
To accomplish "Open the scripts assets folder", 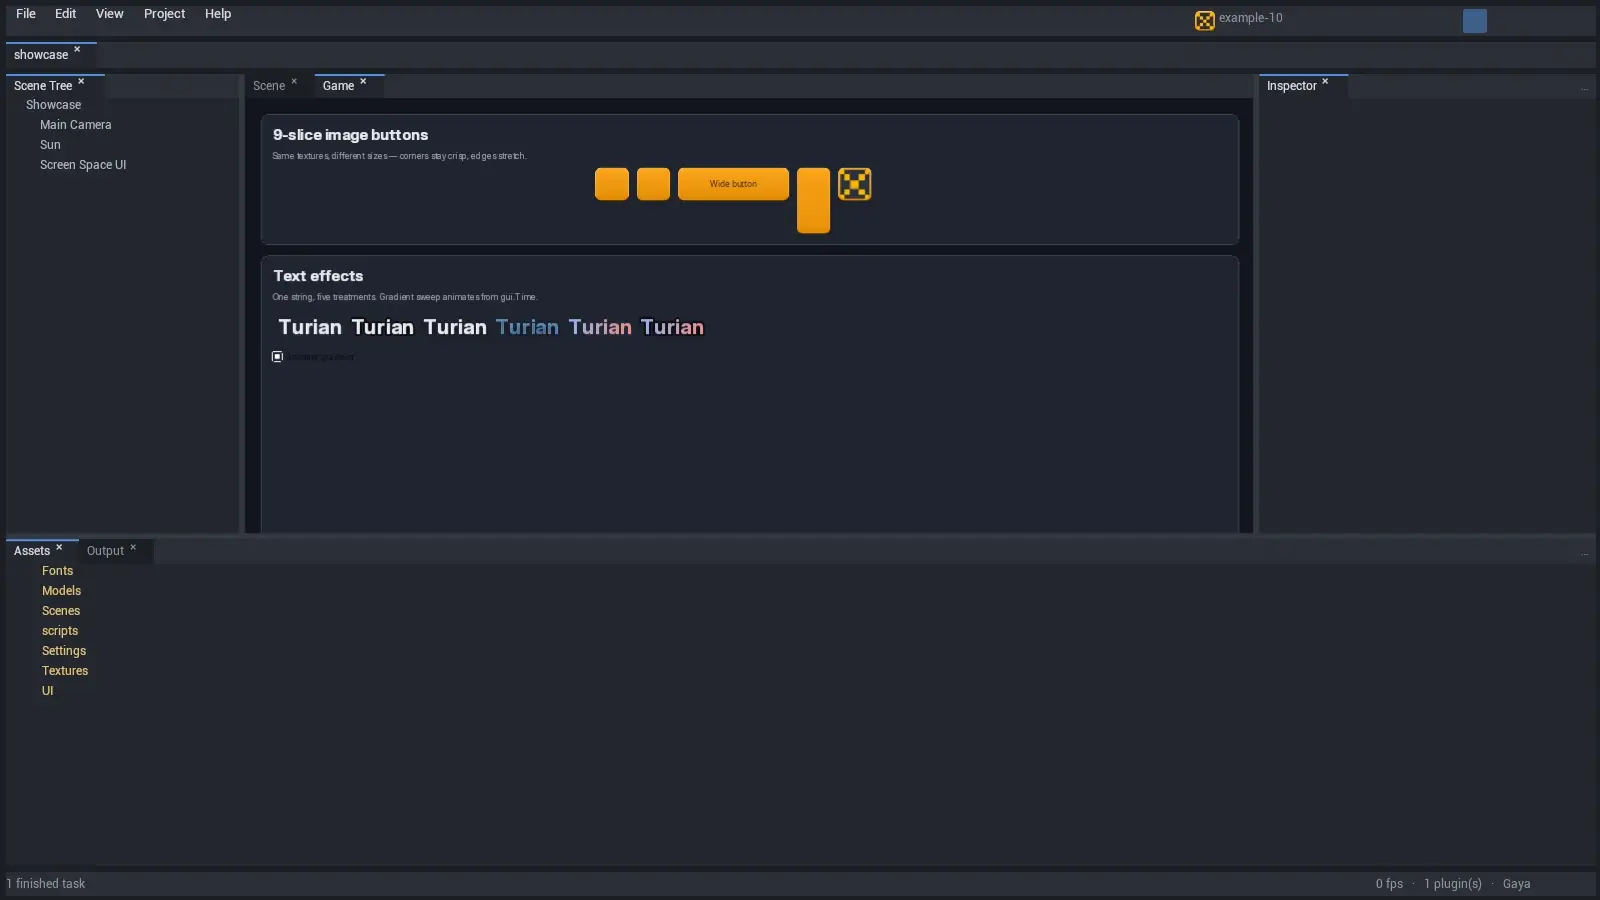I will (x=60, y=631).
